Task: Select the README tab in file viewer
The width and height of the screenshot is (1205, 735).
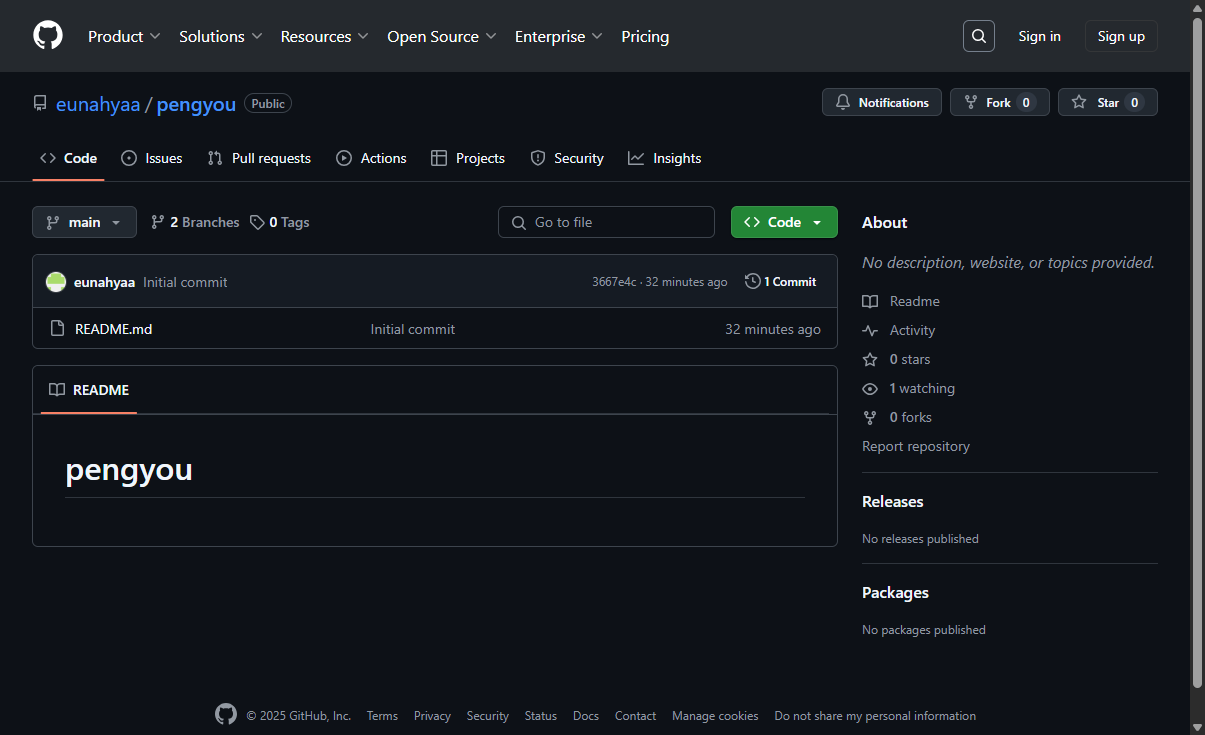Action: coord(89,390)
